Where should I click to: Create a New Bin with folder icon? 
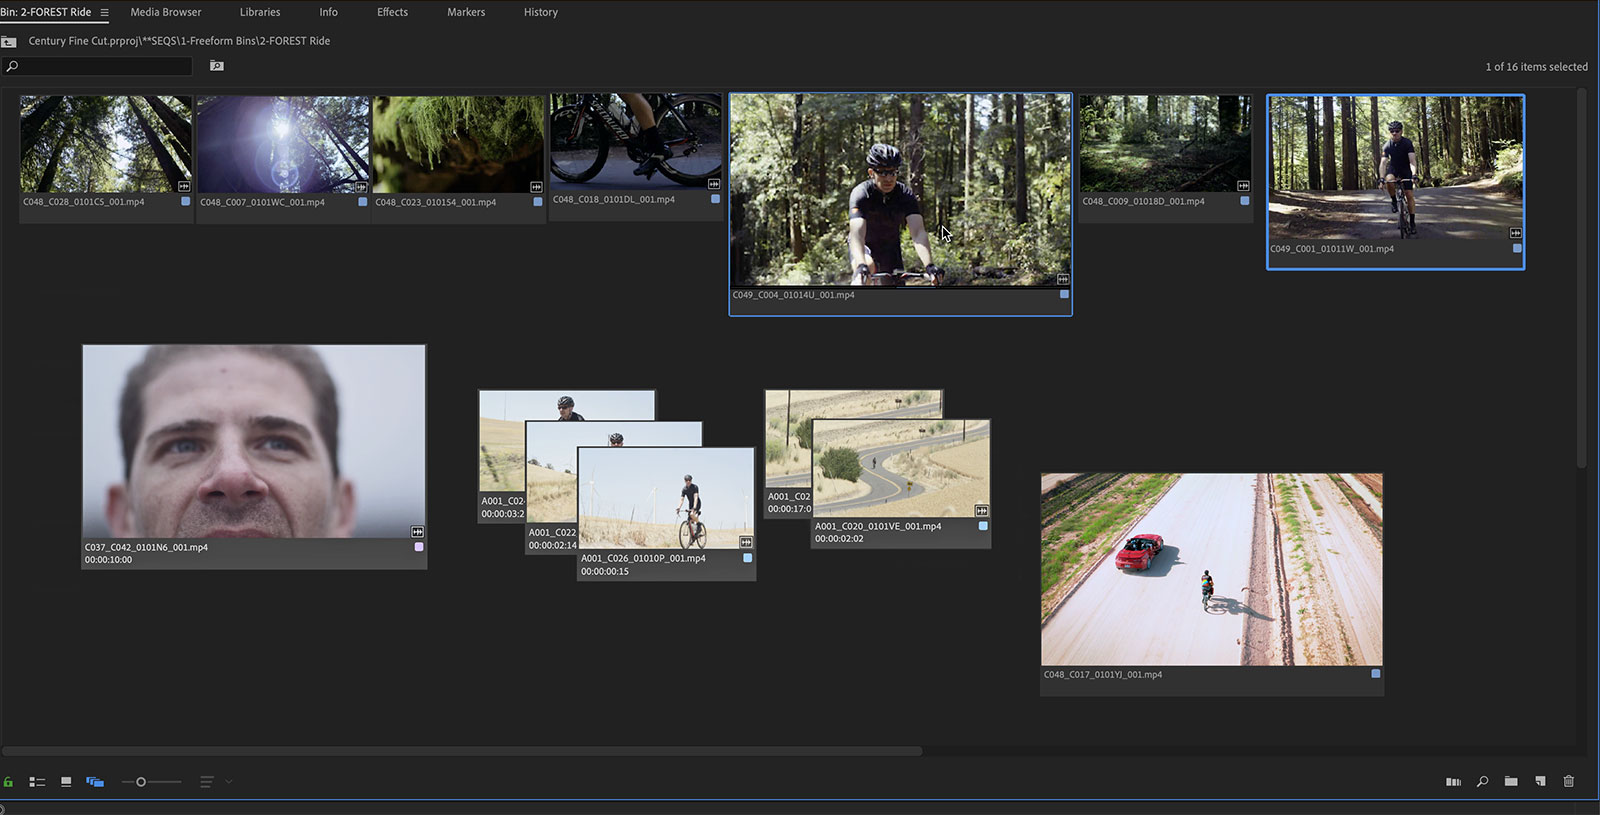[1511, 782]
